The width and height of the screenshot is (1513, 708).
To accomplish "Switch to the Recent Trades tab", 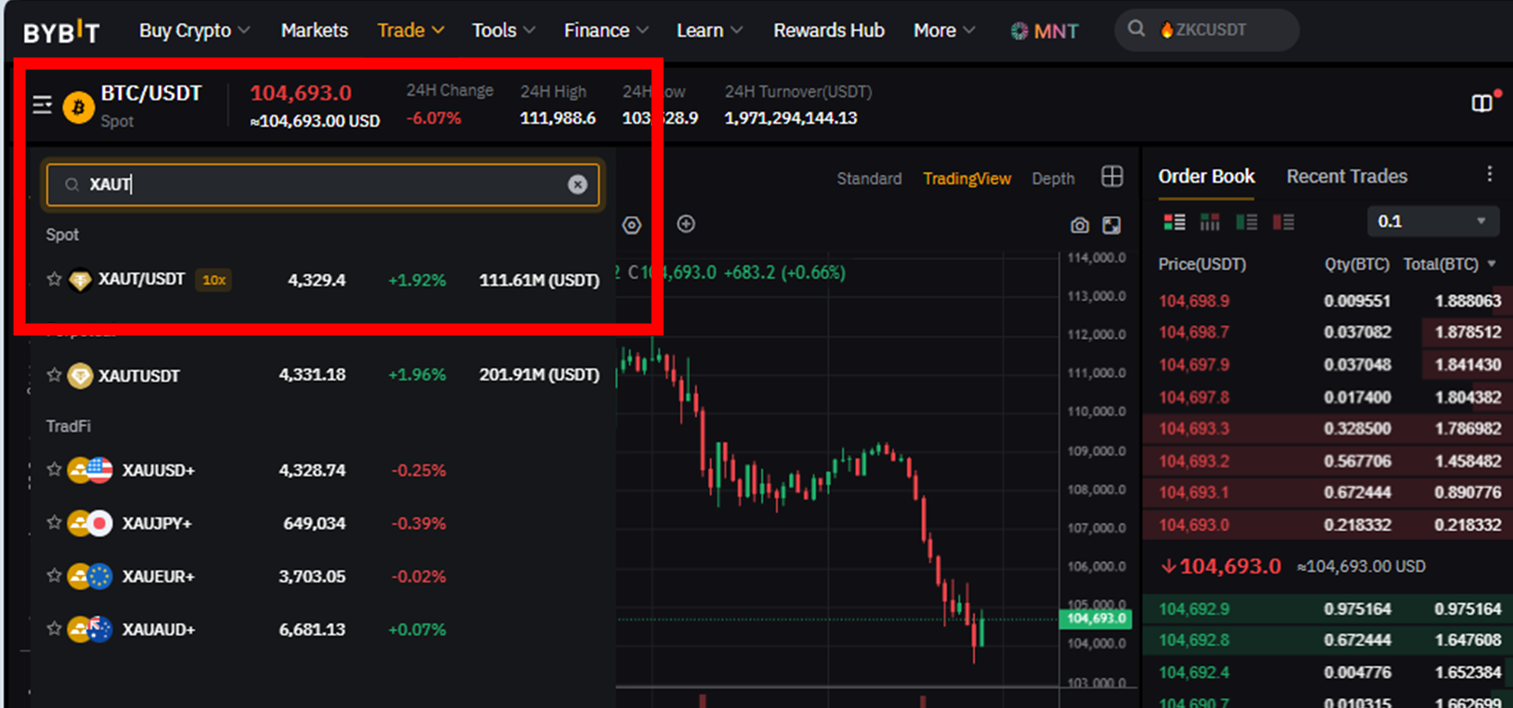I will pos(1346,176).
